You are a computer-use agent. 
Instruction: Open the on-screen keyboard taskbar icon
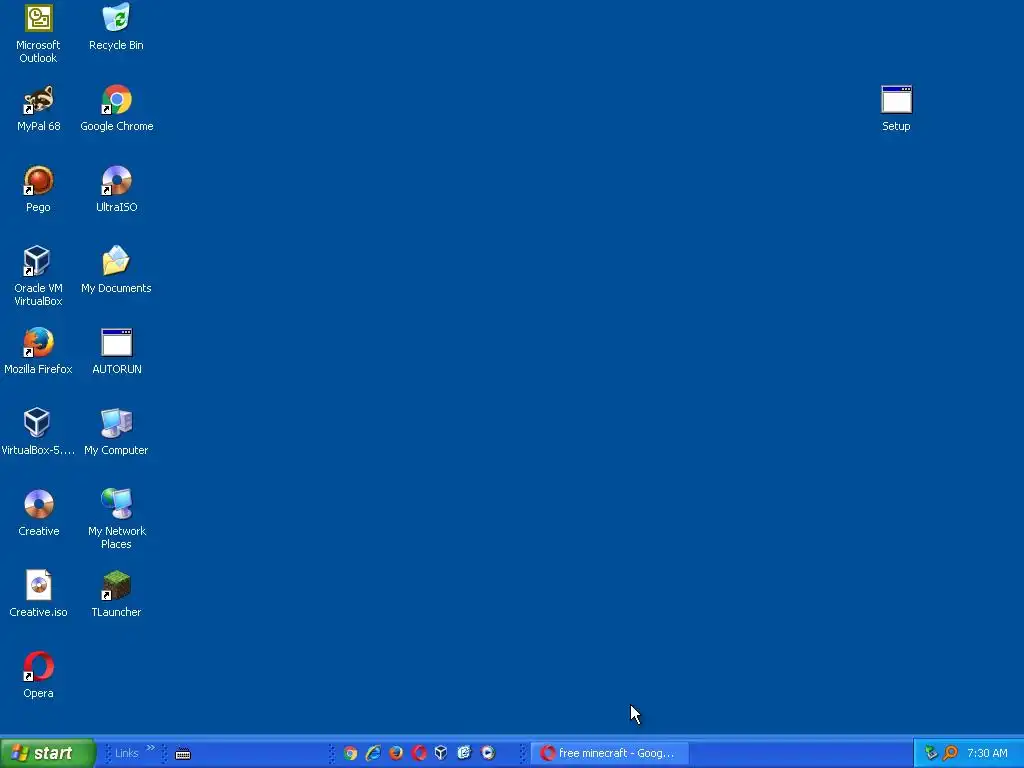183,754
